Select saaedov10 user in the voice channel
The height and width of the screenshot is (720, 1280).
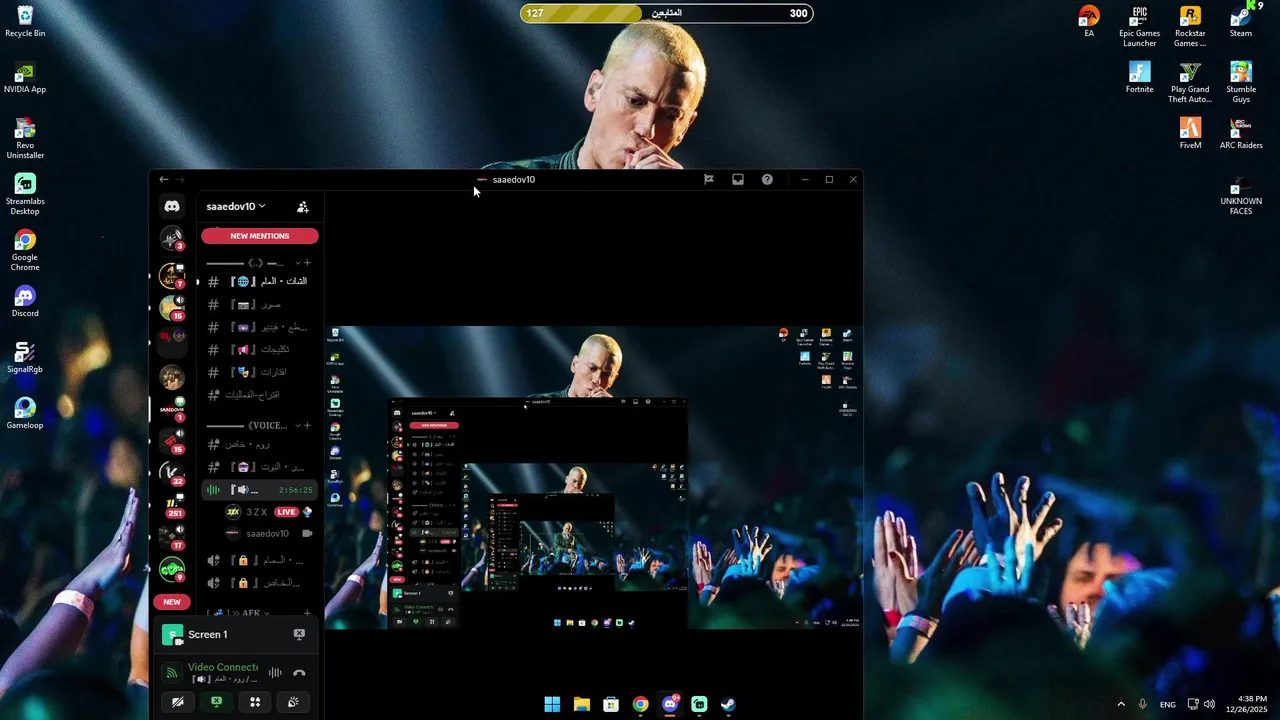[268, 534]
